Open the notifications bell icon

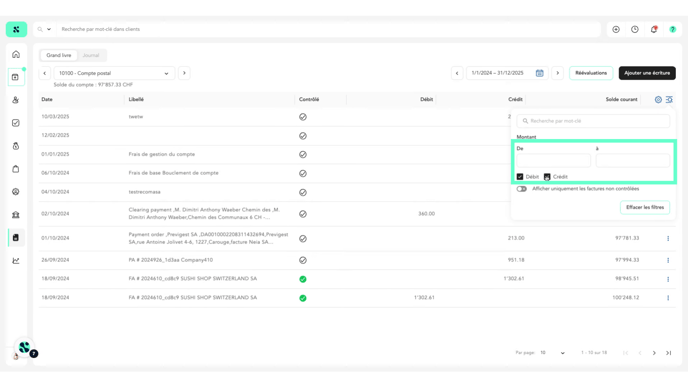coord(654,29)
